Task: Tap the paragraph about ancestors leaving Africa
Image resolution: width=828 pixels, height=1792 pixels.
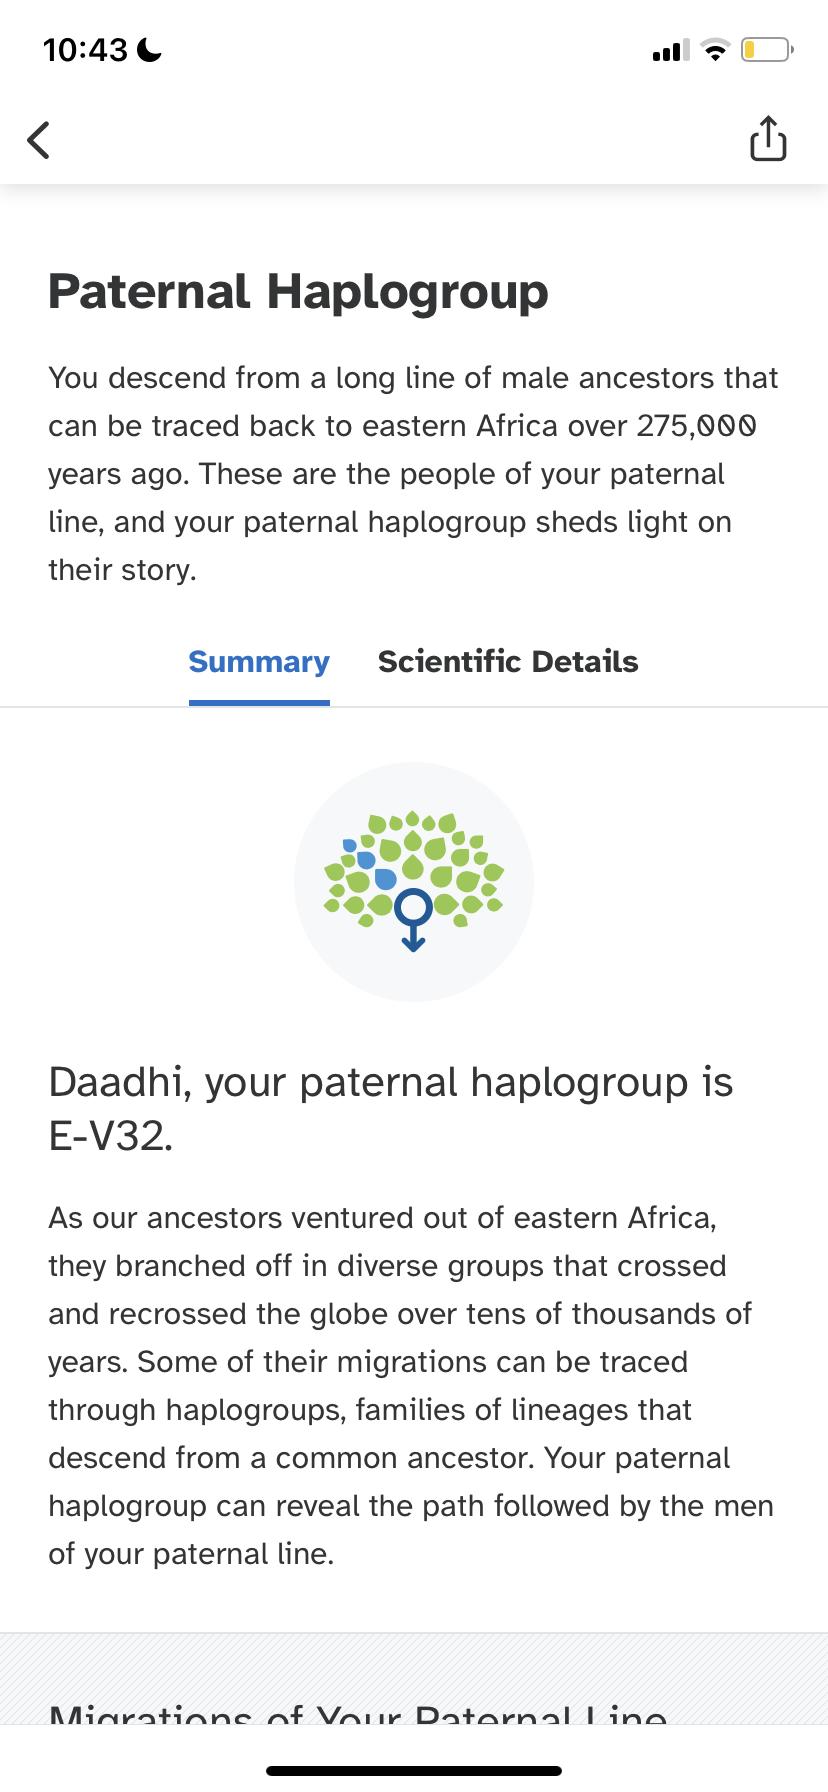Action: pos(411,1385)
